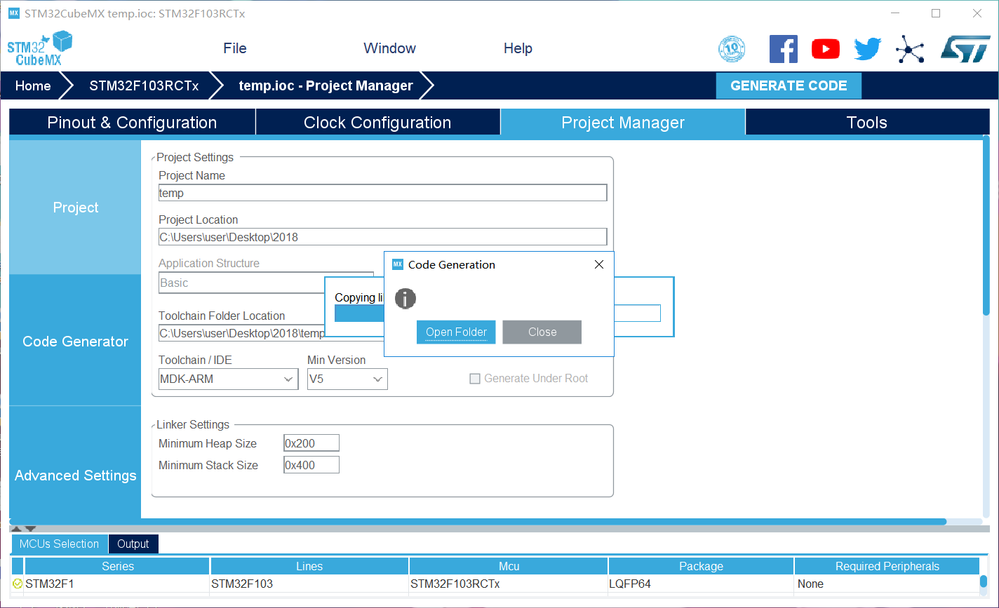The height and width of the screenshot is (608, 999).
Task: Click the Package column header
Action: [x=701, y=566]
